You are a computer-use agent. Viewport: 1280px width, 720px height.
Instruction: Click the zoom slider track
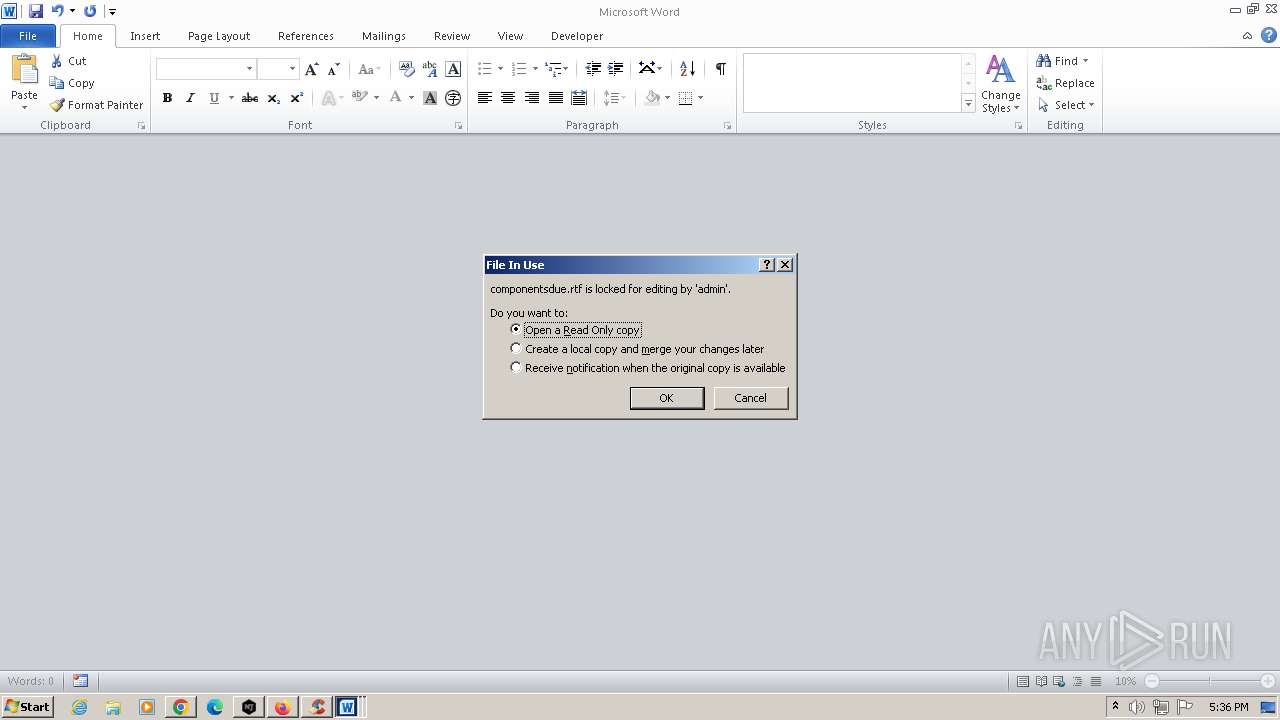click(x=1209, y=681)
